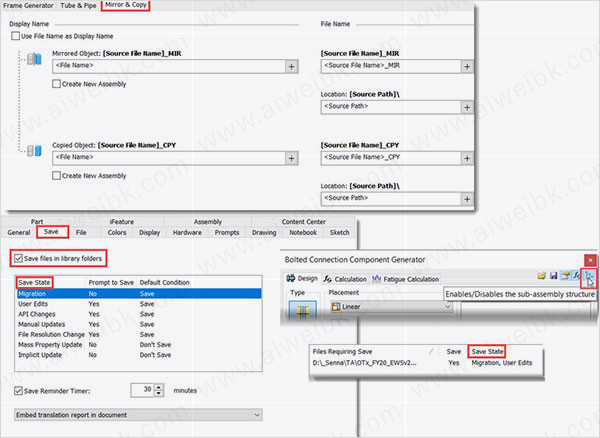The height and width of the screenshot is (438, 600).
Task: Click the open folder icon in Bolted Connection toolbar
Action: pos(541,275)
